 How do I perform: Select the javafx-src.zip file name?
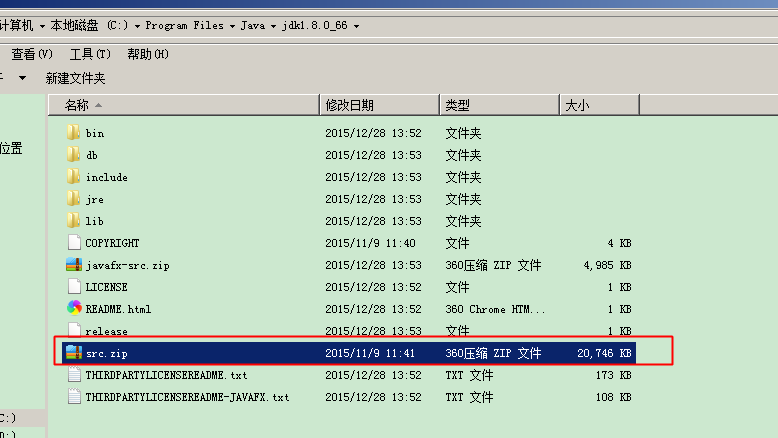[128, 265]
